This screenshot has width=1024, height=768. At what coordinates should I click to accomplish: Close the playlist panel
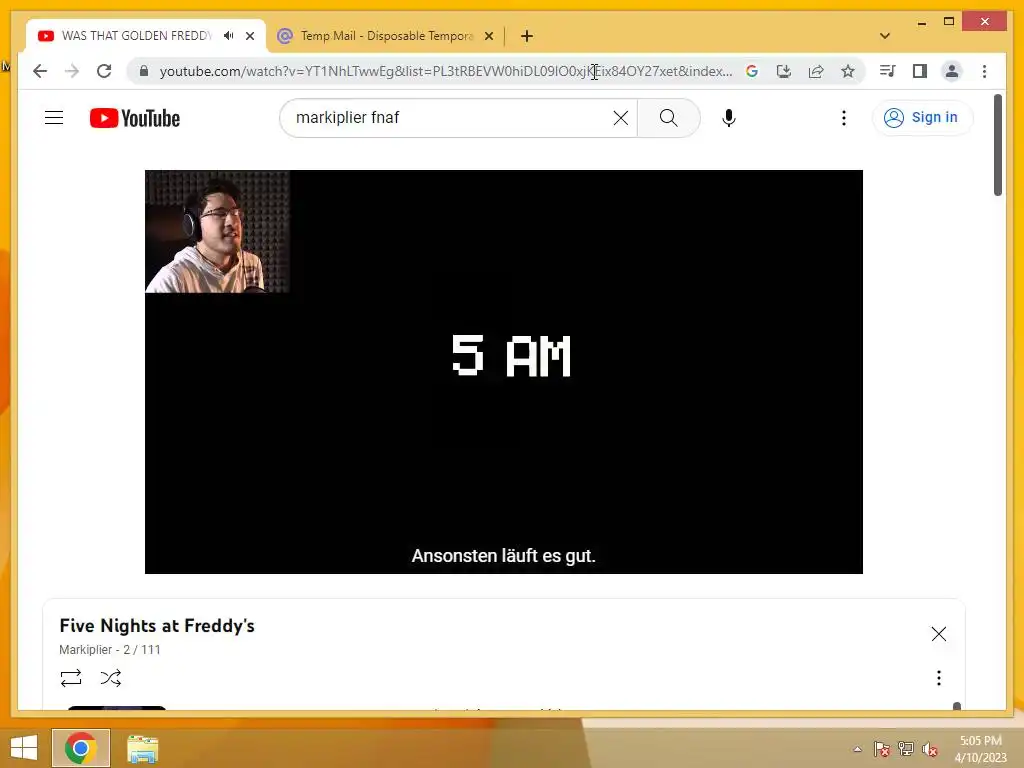[938, 633]
